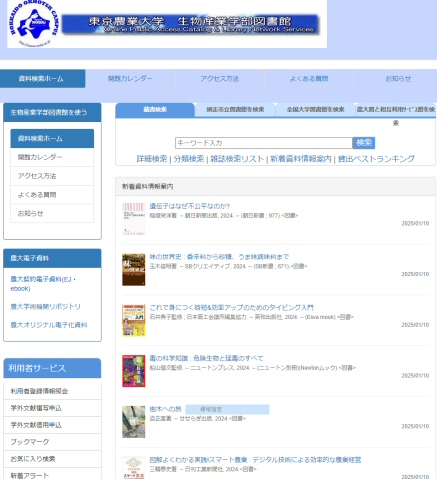Open the title 図解よくわかる実践!スマート農業

(x=255, y=460)
